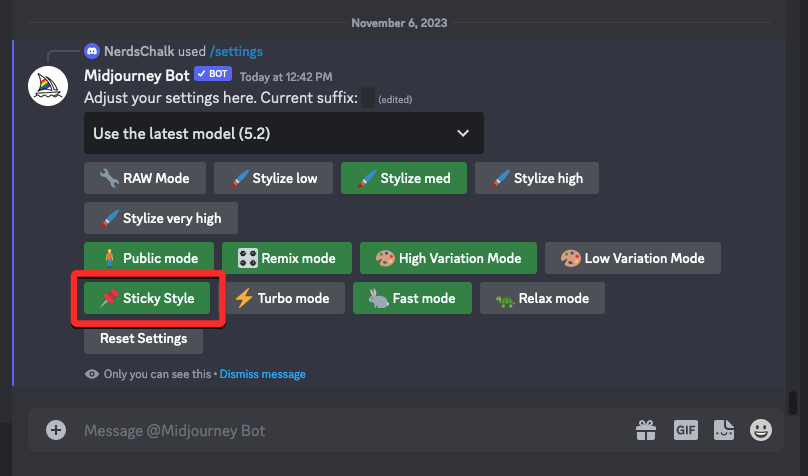Switch to Relax mode
Screen dimensions: 808x476
542,298
